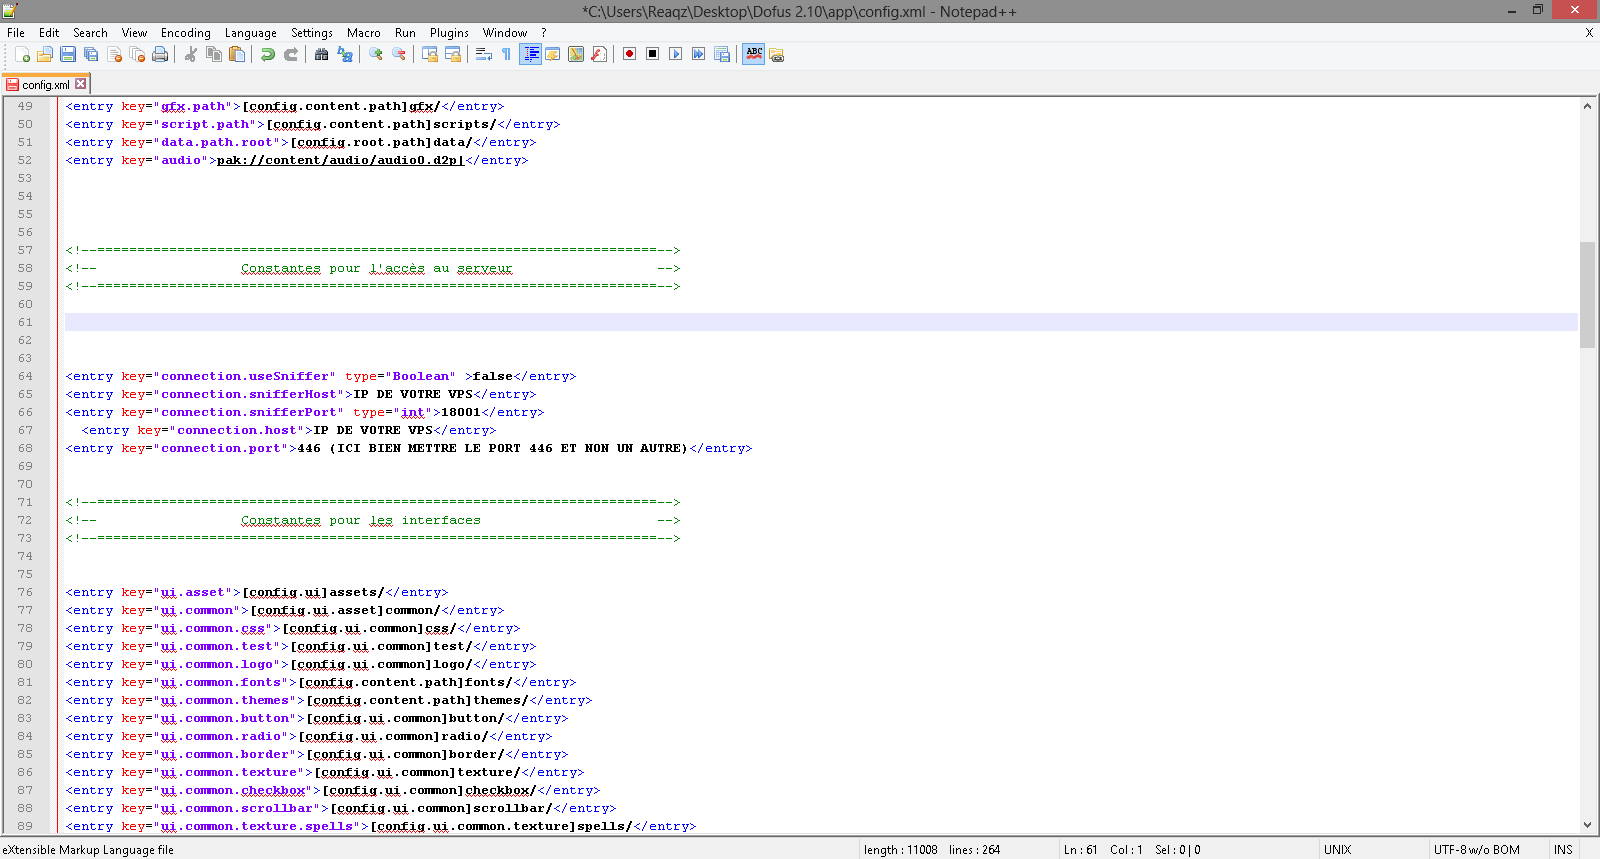Play back the recorded macro
Image resolution: width=1600 pixels, height=859 pixels.
pos(675,54)
